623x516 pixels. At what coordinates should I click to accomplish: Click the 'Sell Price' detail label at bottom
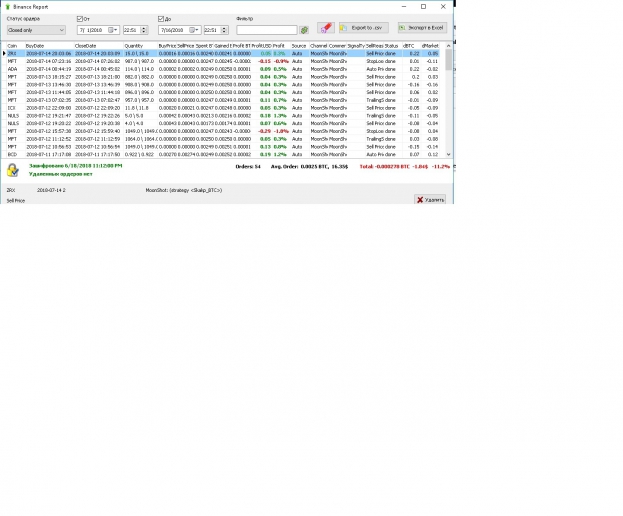coord(16,201)
